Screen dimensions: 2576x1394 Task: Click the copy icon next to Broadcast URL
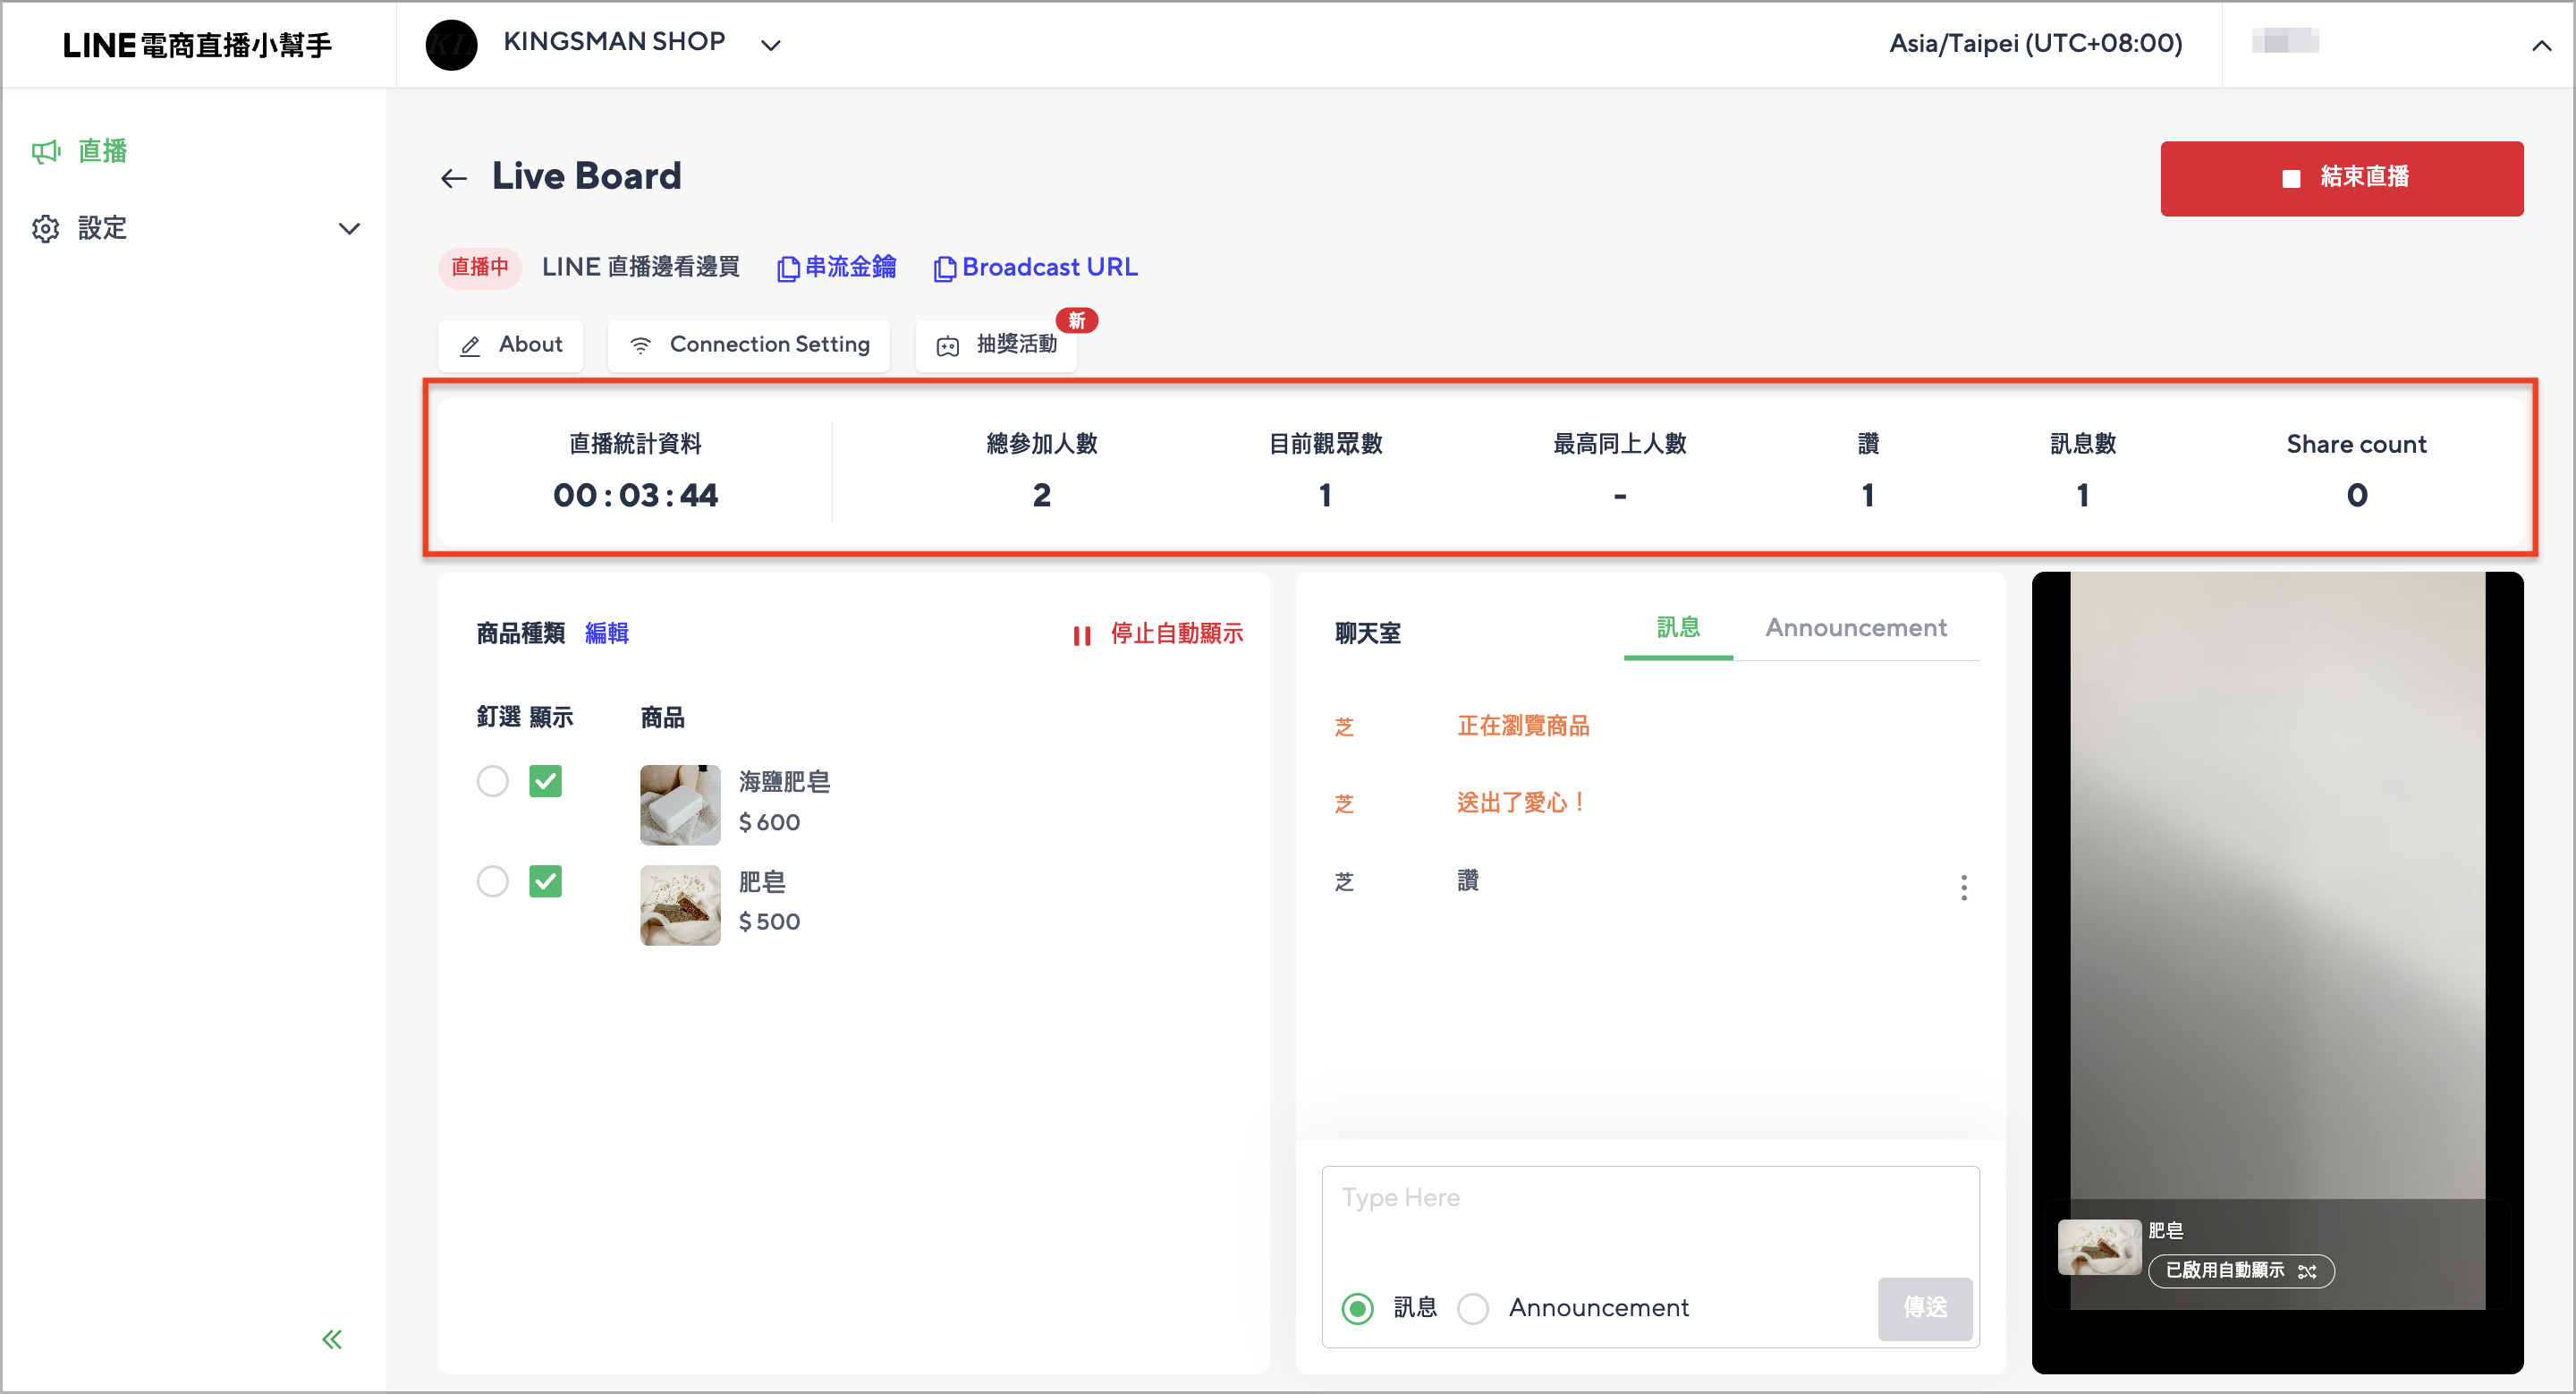[944, 268]
